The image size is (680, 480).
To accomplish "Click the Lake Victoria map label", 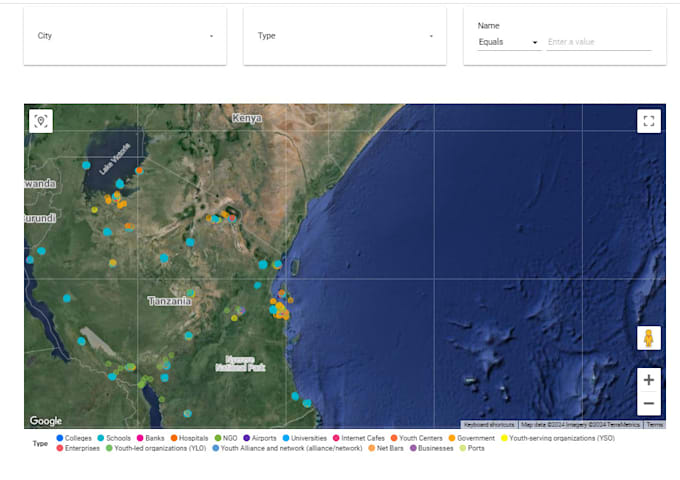I will (114, 159).
